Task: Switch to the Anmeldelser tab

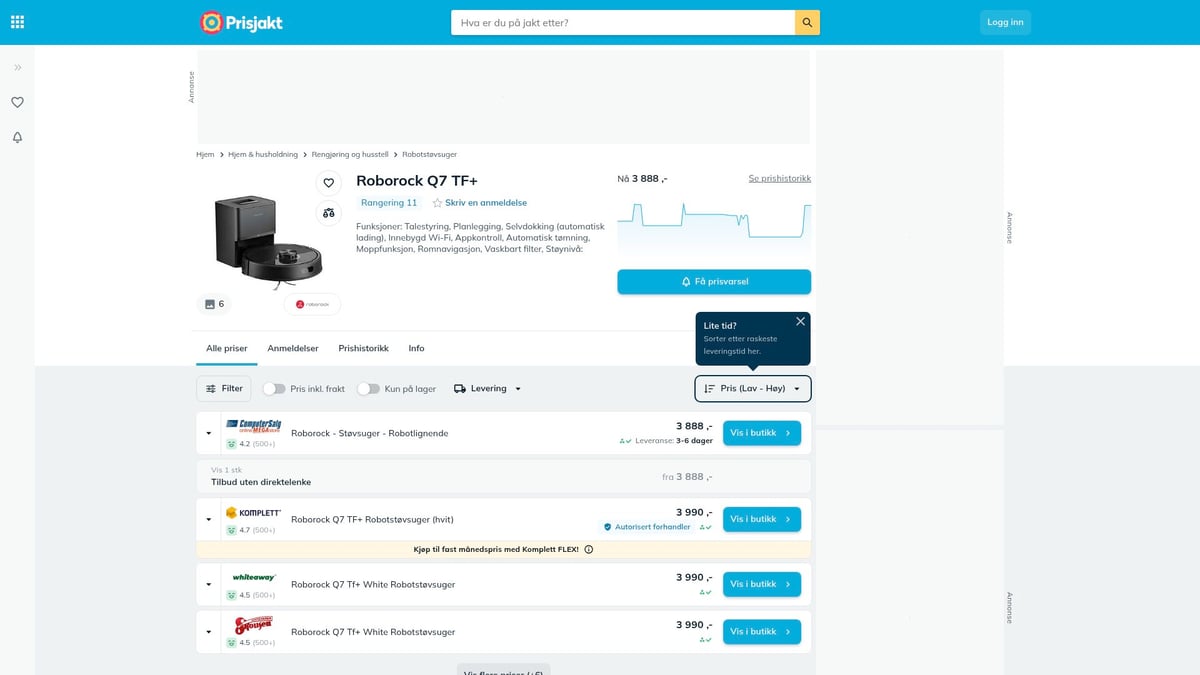Action: (293, 348)
